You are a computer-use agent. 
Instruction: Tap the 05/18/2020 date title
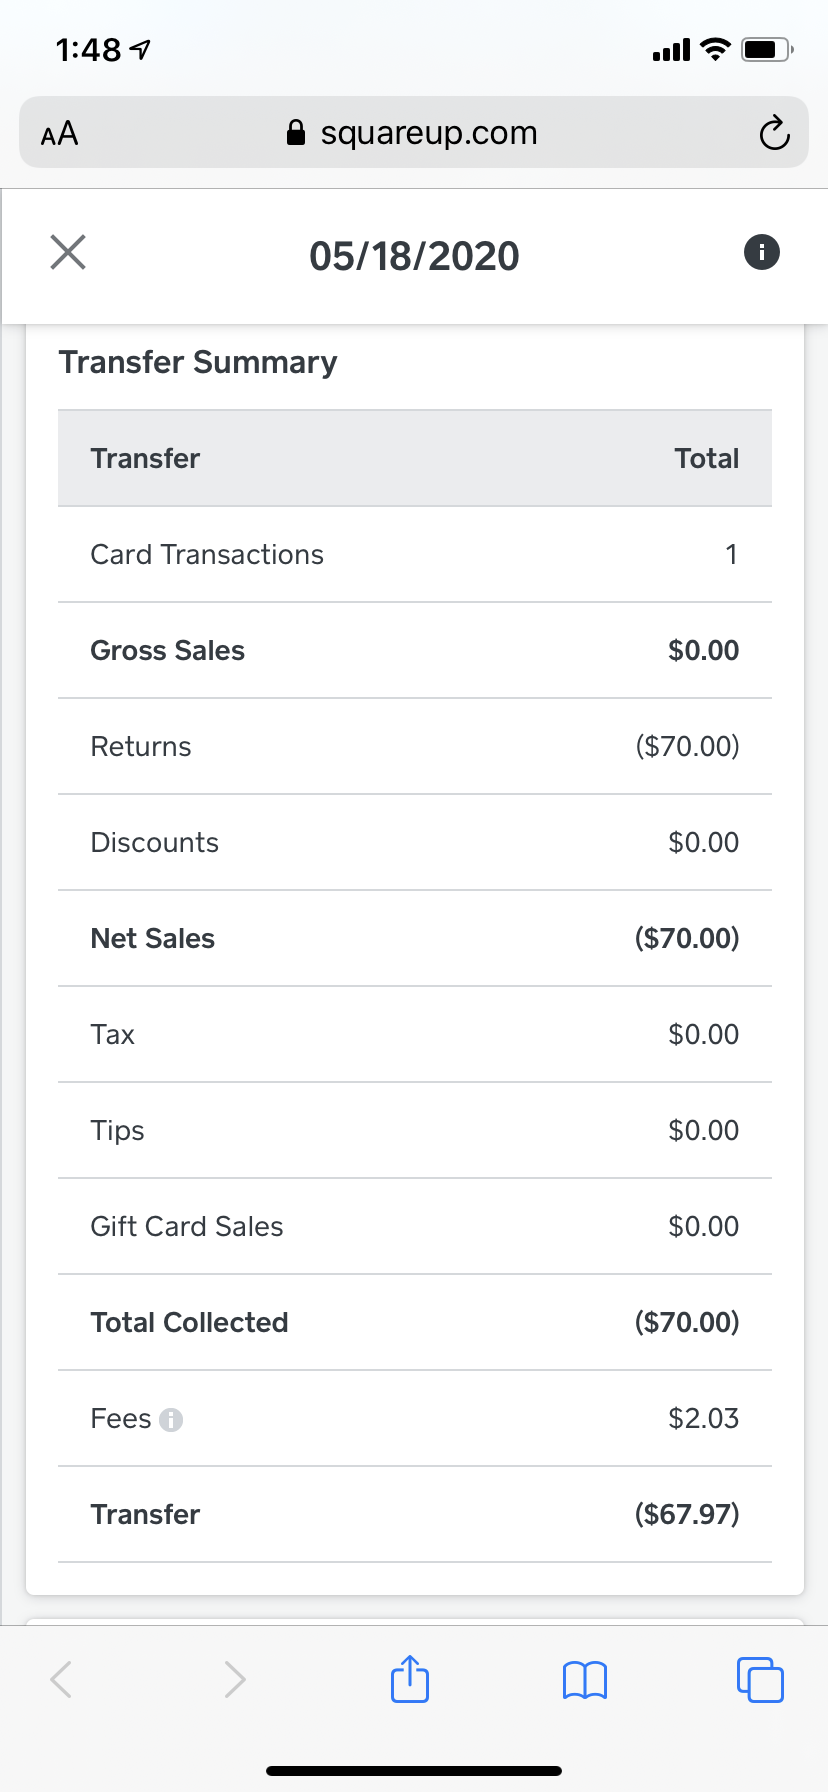coord(414,256)
